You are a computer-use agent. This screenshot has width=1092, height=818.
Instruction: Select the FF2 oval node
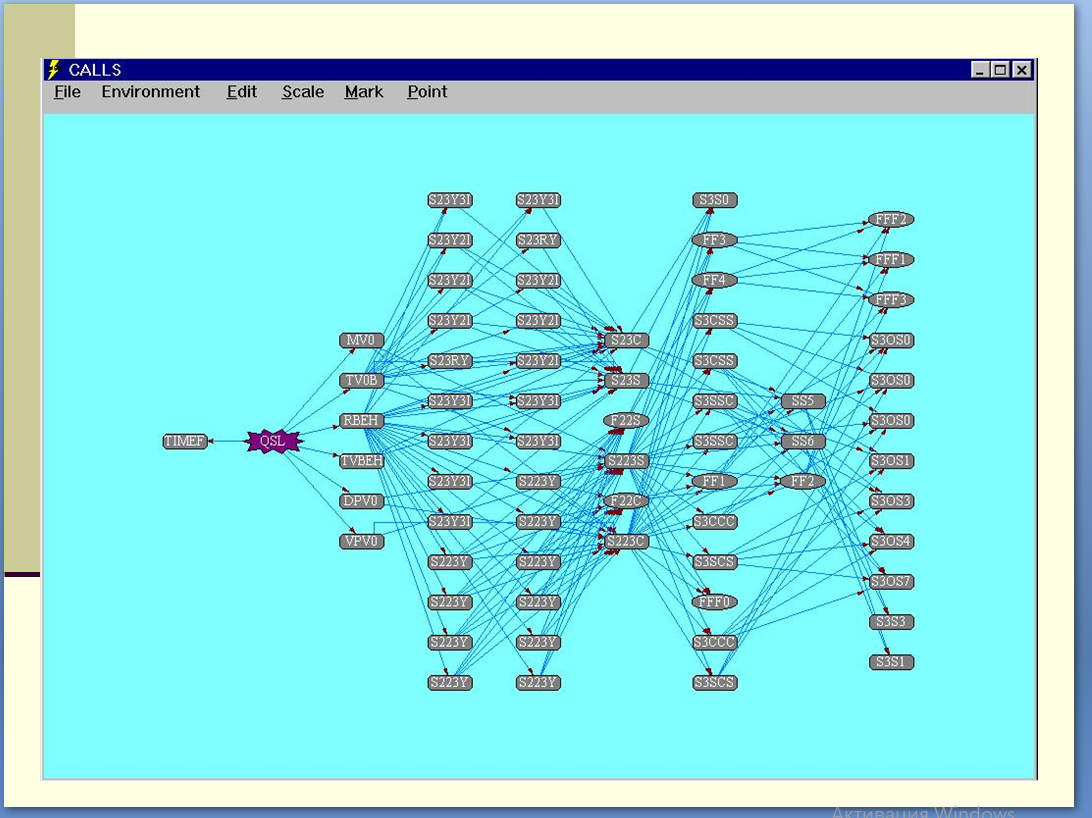803,482
